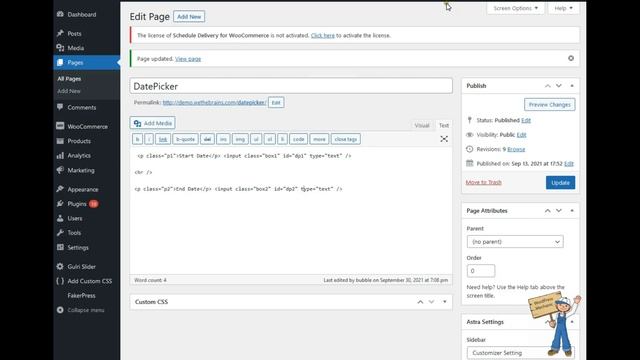Click the more quicktag button
The image size is (640, 360).
point(319,139)
